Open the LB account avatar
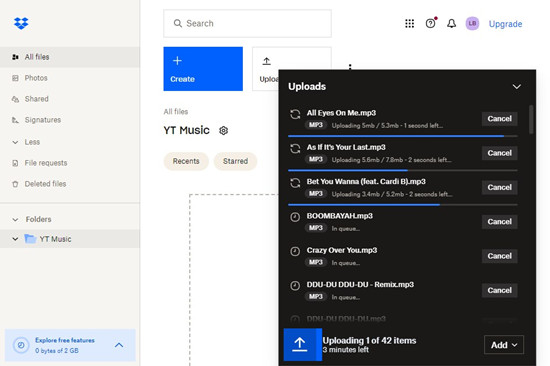550x366 pixels. coord(472,24)
